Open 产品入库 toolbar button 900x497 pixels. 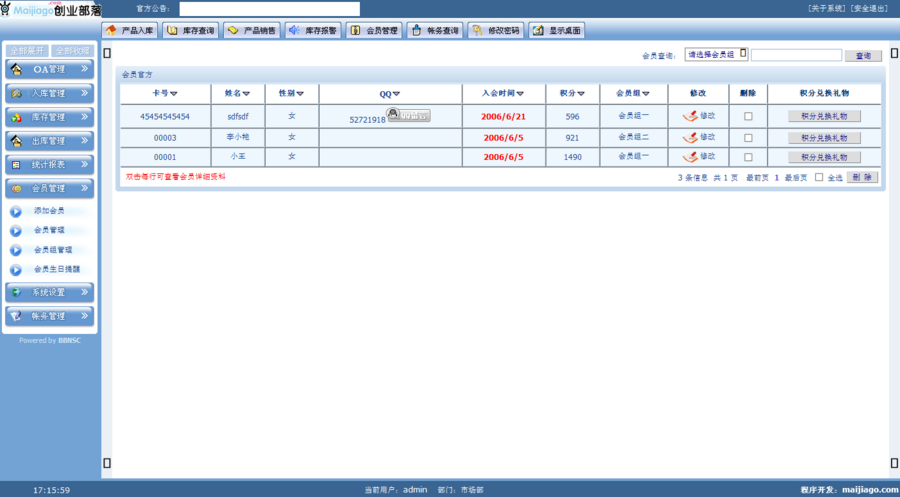click(130, 30)
